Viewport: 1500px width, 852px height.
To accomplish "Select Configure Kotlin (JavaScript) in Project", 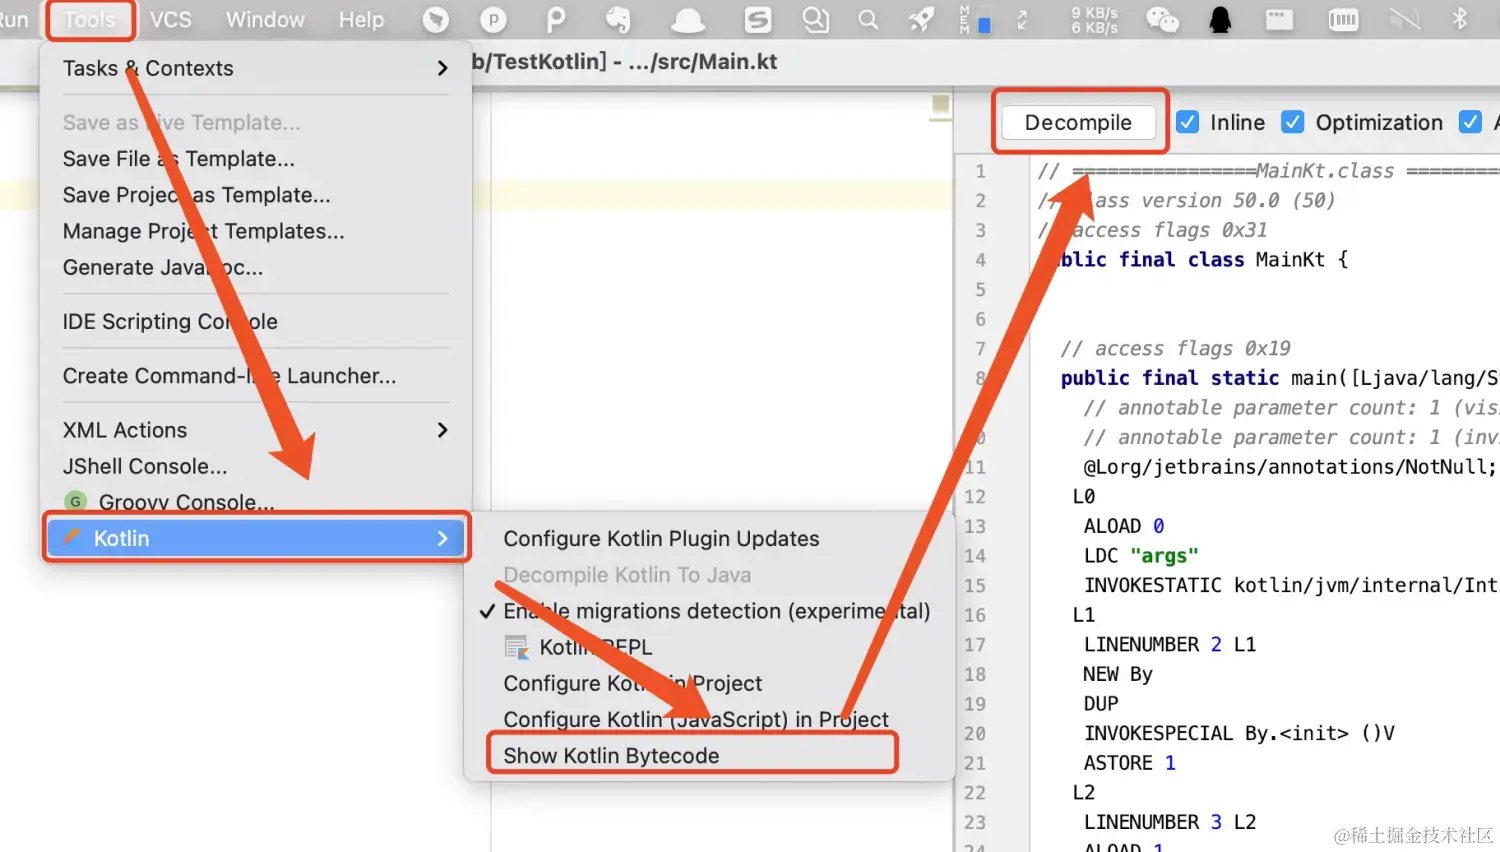I will pos(696,720).
